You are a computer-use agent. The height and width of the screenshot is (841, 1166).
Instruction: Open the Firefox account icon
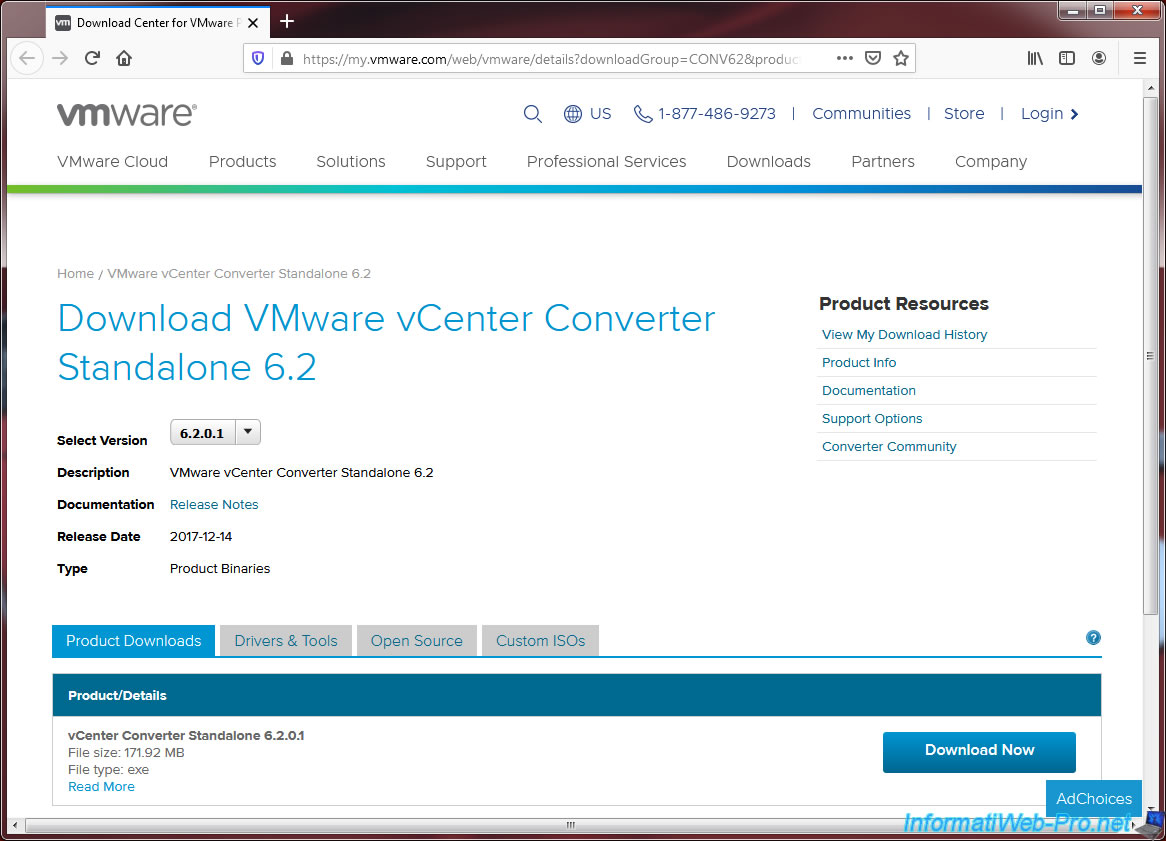coord(1099,58)
